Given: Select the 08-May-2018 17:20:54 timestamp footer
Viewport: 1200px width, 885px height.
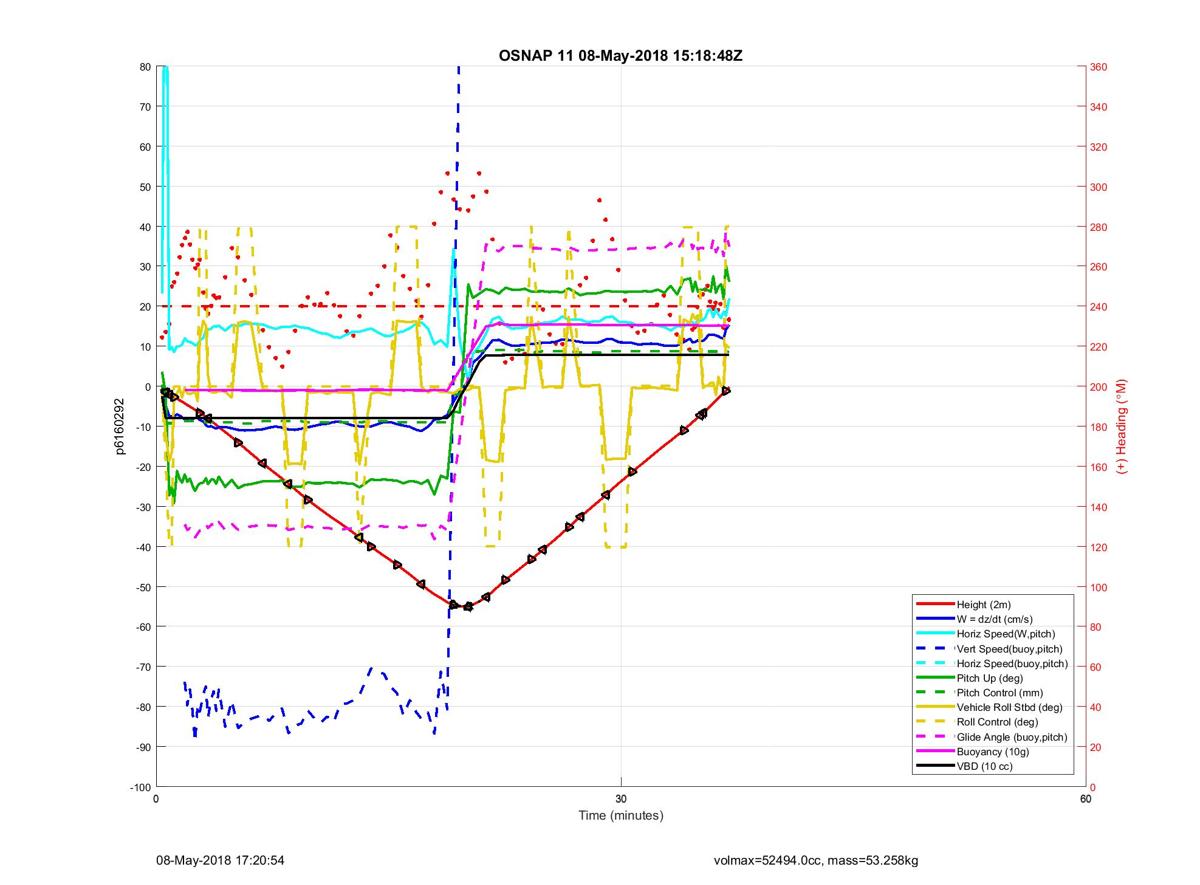Looking at the screenshot, I should pos(220,860).
